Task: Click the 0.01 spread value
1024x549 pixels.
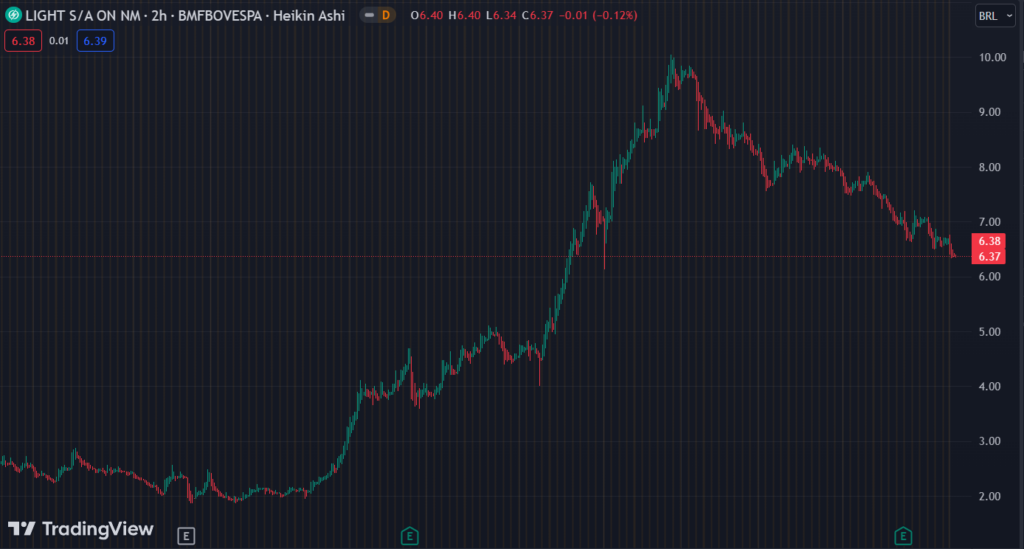Action: [x=59, y=41]
